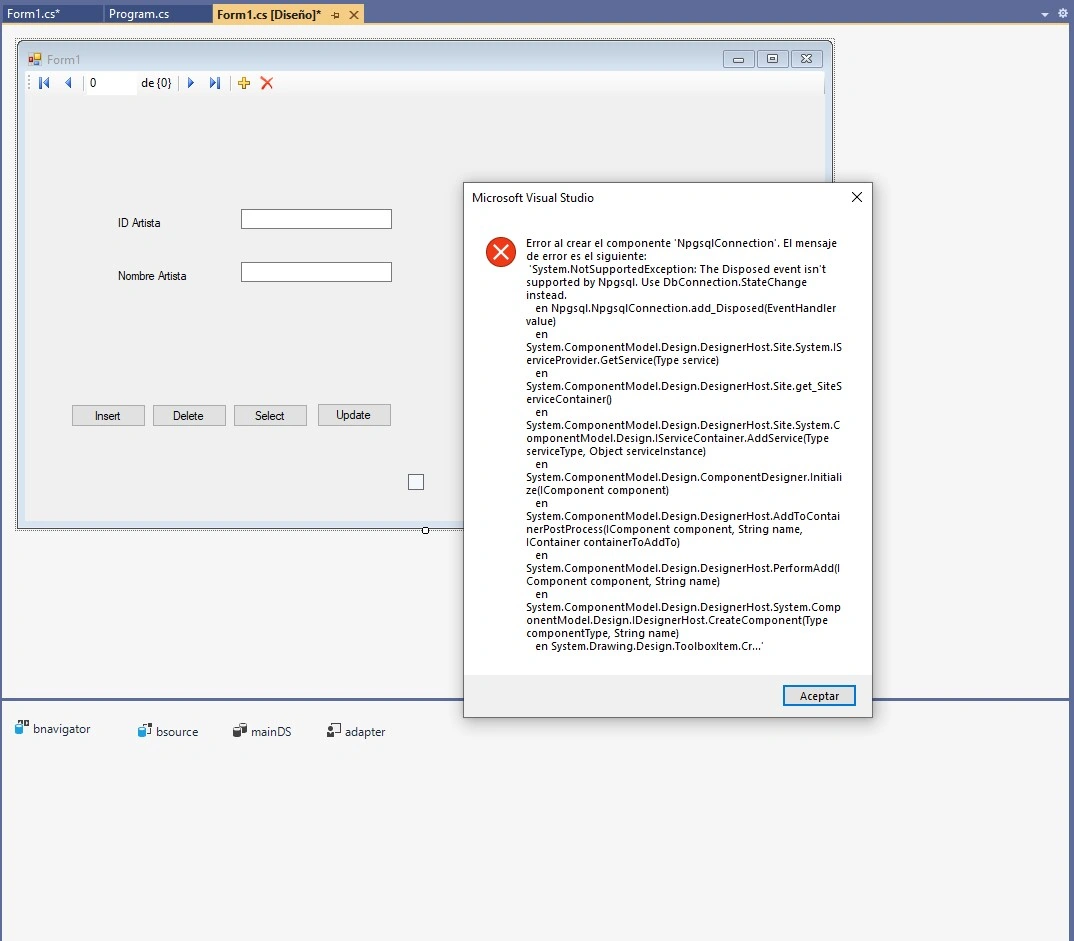Click the ID Artista text box

click(x=316, y=219)
